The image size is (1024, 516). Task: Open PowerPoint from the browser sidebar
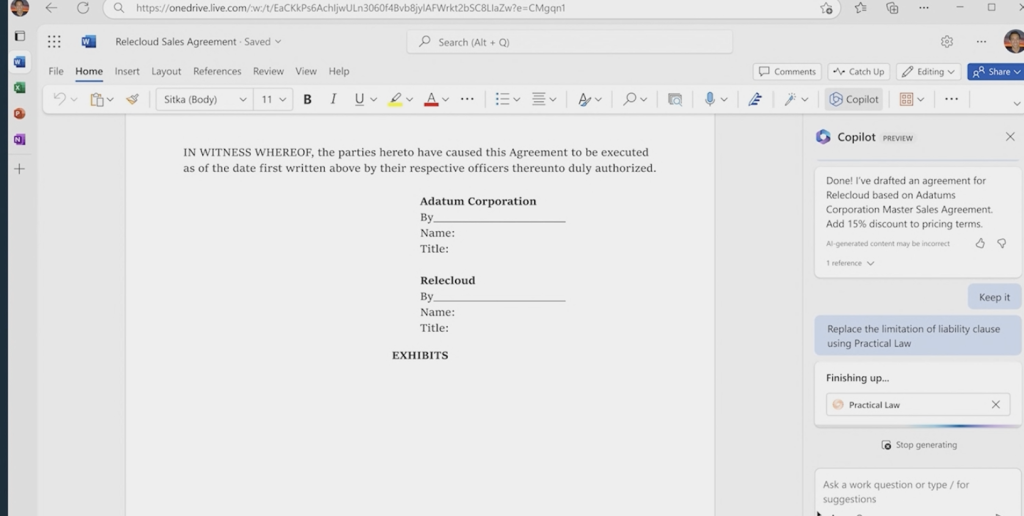[x=20, y=114]
